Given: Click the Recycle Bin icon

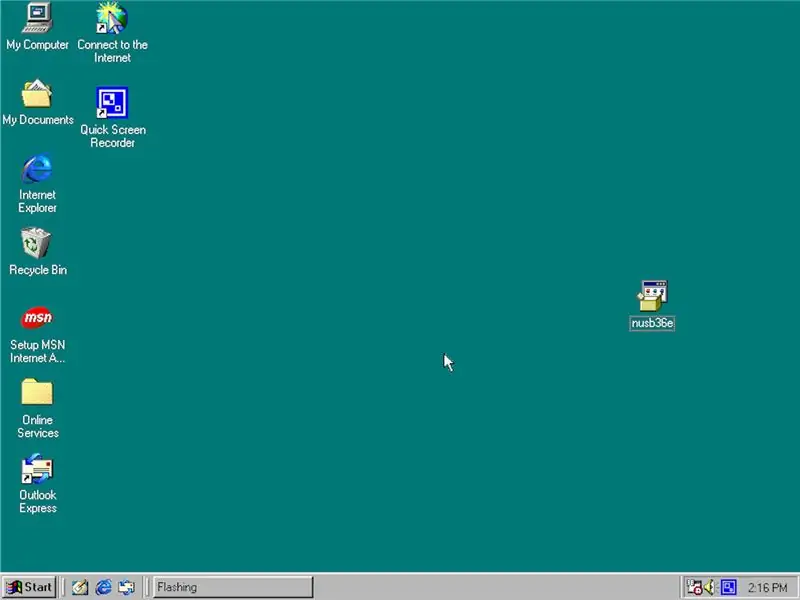Looking at the screenshot, I should coord(36,243).
